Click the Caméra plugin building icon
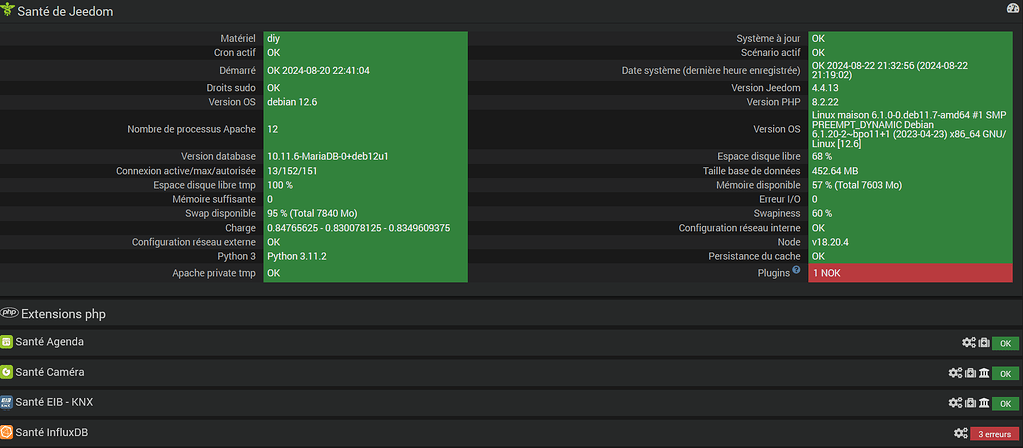 pyautogui.click(x=984, y=373)
